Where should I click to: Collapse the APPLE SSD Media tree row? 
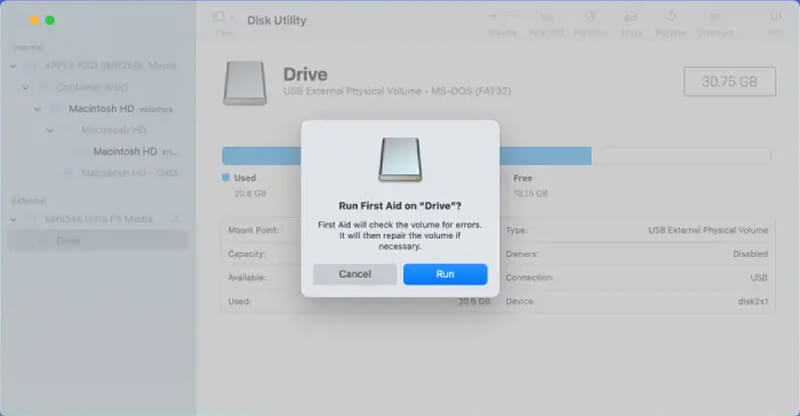pyautogui.click(x=13, y=66)
